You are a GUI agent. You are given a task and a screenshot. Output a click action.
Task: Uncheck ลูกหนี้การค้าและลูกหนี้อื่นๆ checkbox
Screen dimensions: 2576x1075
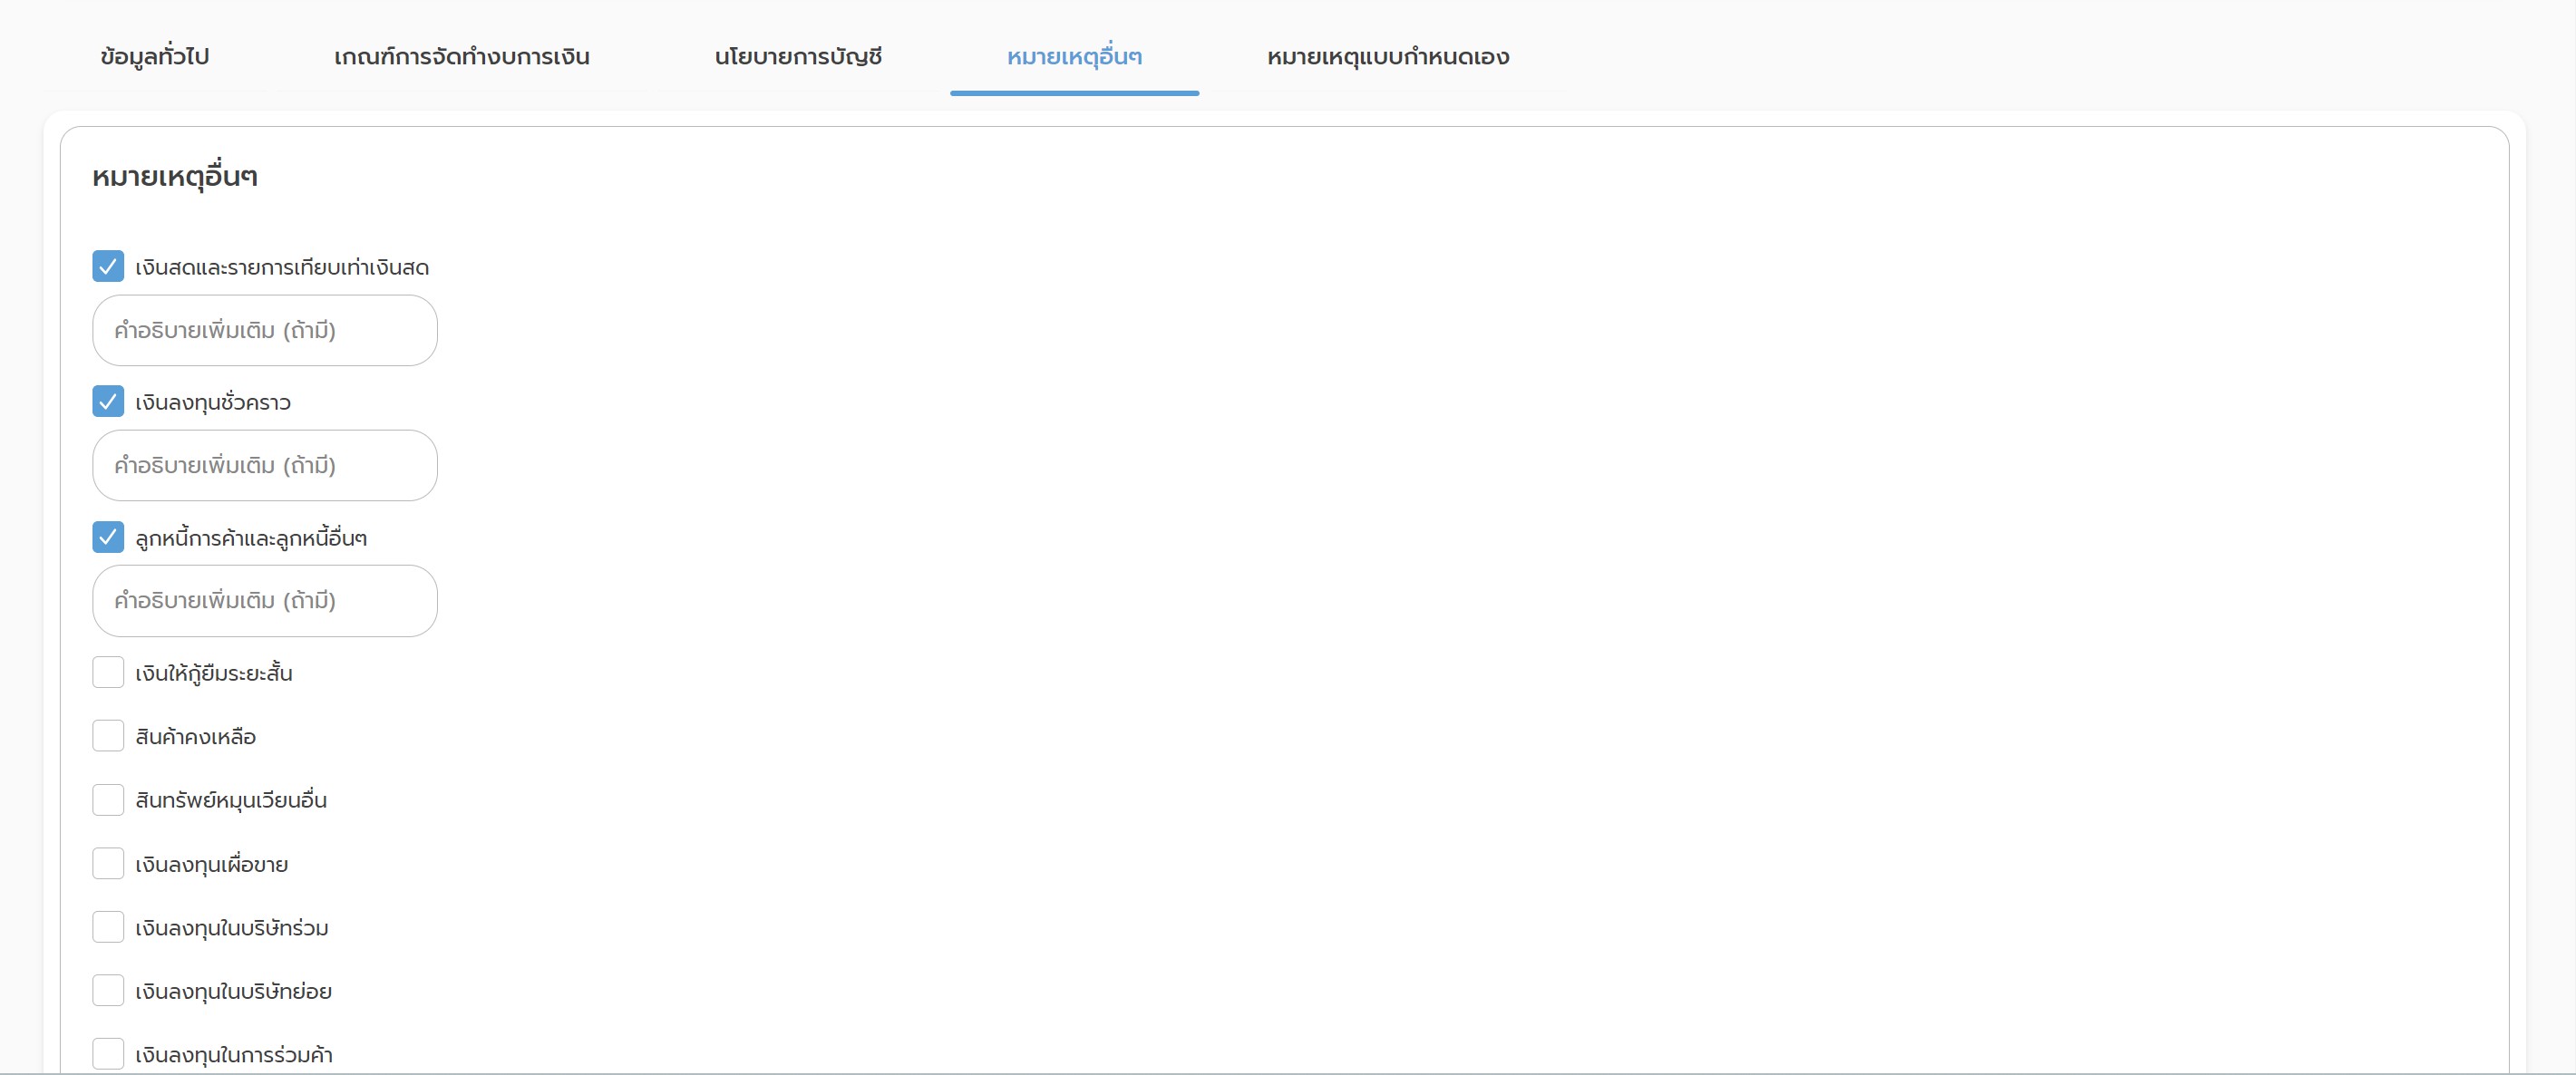pos(108,537)
